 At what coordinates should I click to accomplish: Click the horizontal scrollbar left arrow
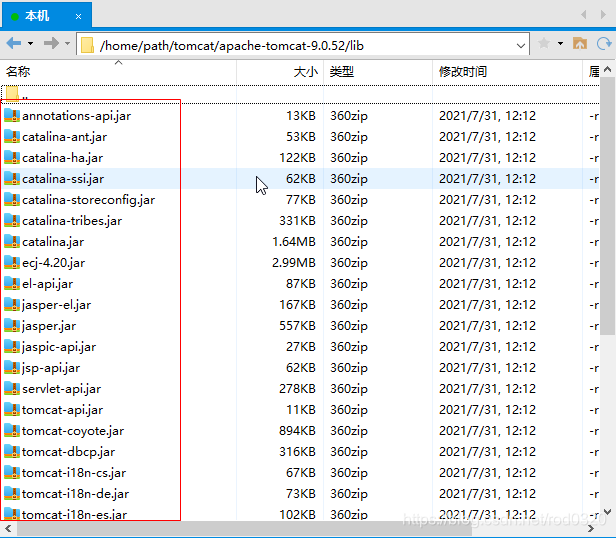click(8, 529)
